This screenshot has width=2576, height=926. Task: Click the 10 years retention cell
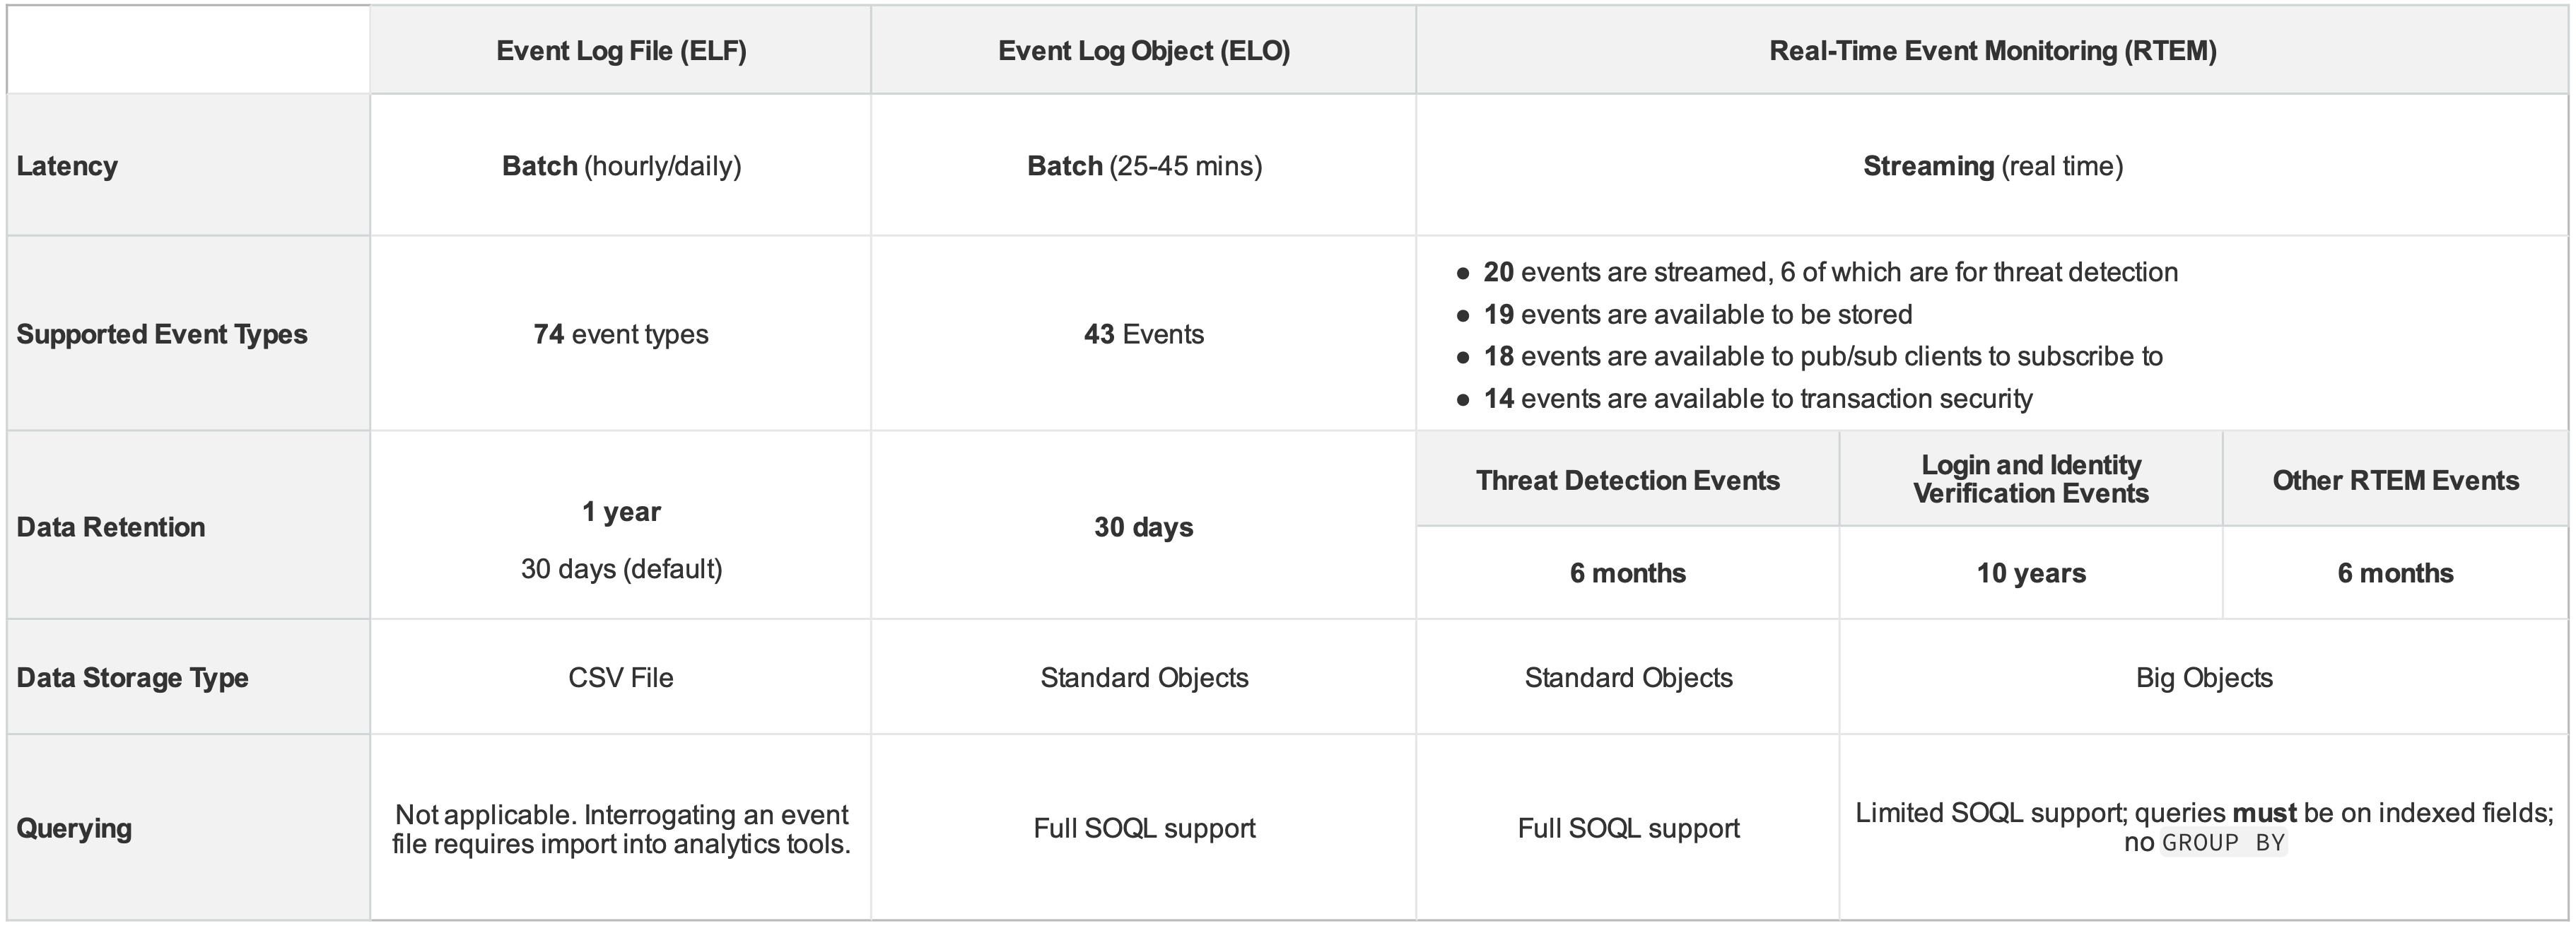point(2030,573)
